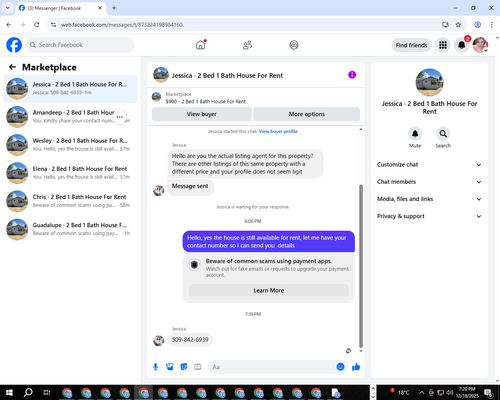Viewport: 500px width, 400px height.
Task: Open the Notifications bell icon
Action: (462, 45)
